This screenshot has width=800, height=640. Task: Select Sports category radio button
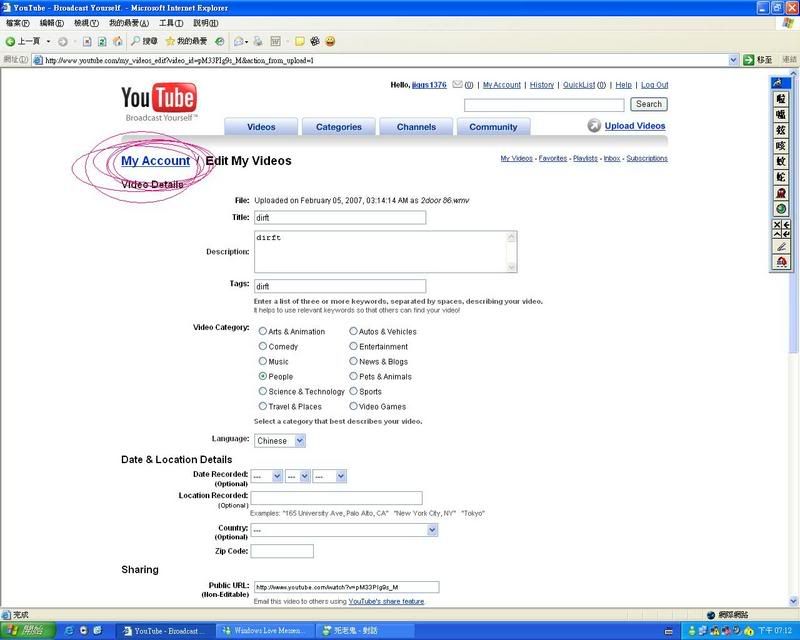coord(353,391)
